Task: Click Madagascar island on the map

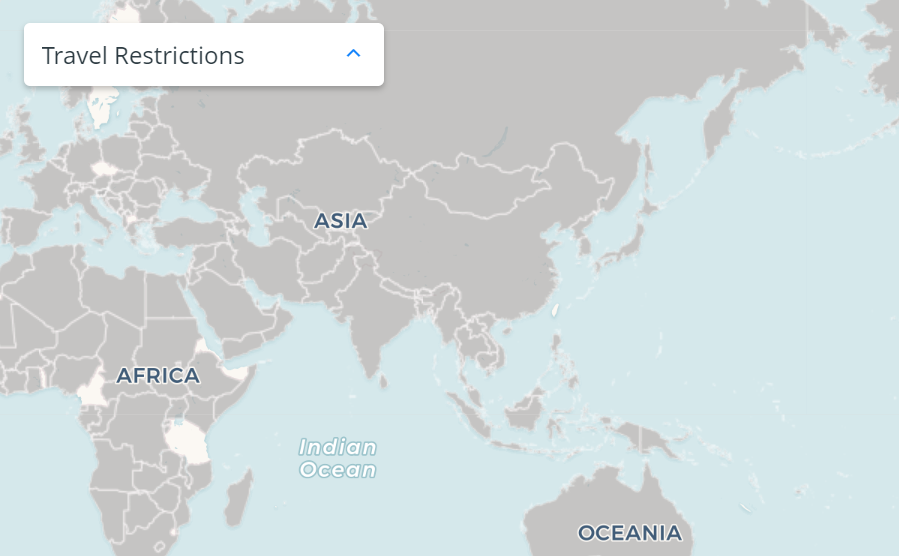Action: coord(238,498)
